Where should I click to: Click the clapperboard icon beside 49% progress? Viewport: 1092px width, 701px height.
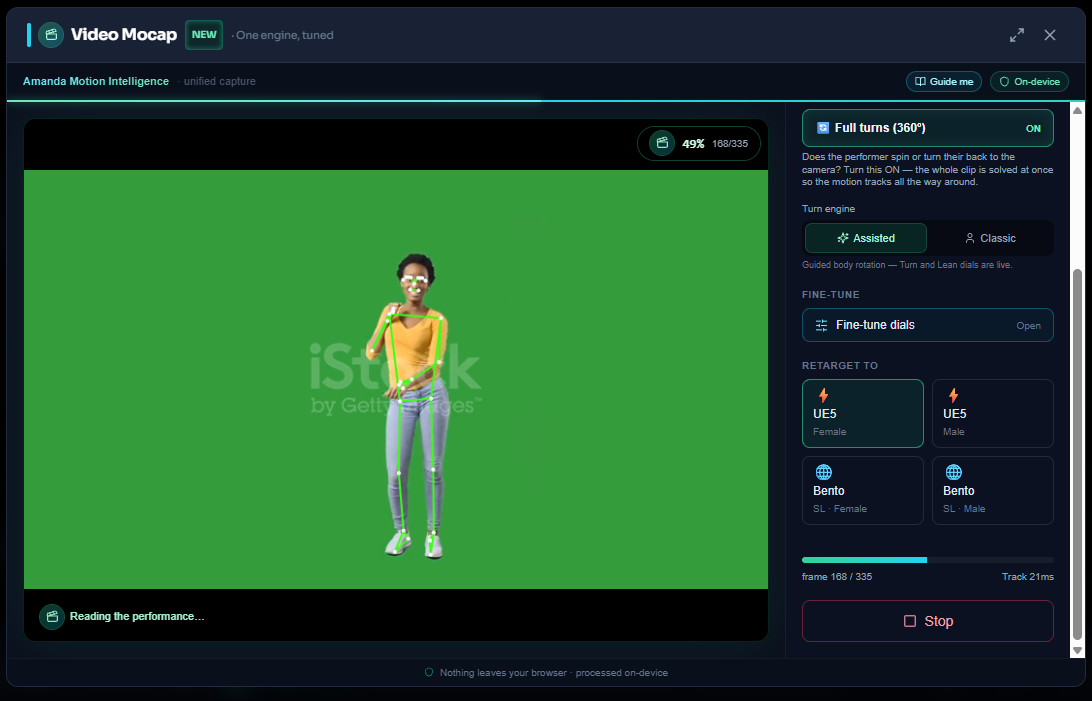[662, 143]
